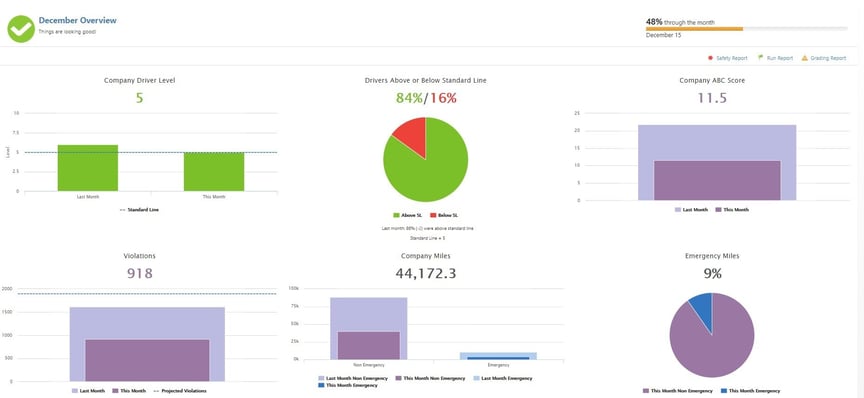Click the Things are looking good subtitle
The image size is (864, 398).
[x=67, y=32]
